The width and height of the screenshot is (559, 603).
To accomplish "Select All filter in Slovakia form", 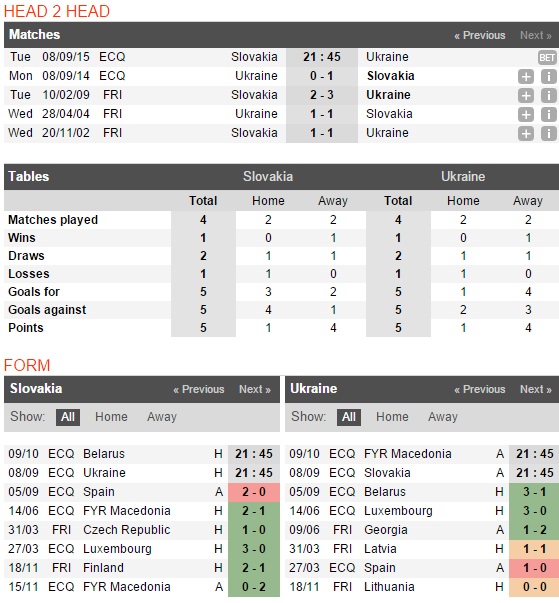I will pyautogui.click(x=68, y=417).
